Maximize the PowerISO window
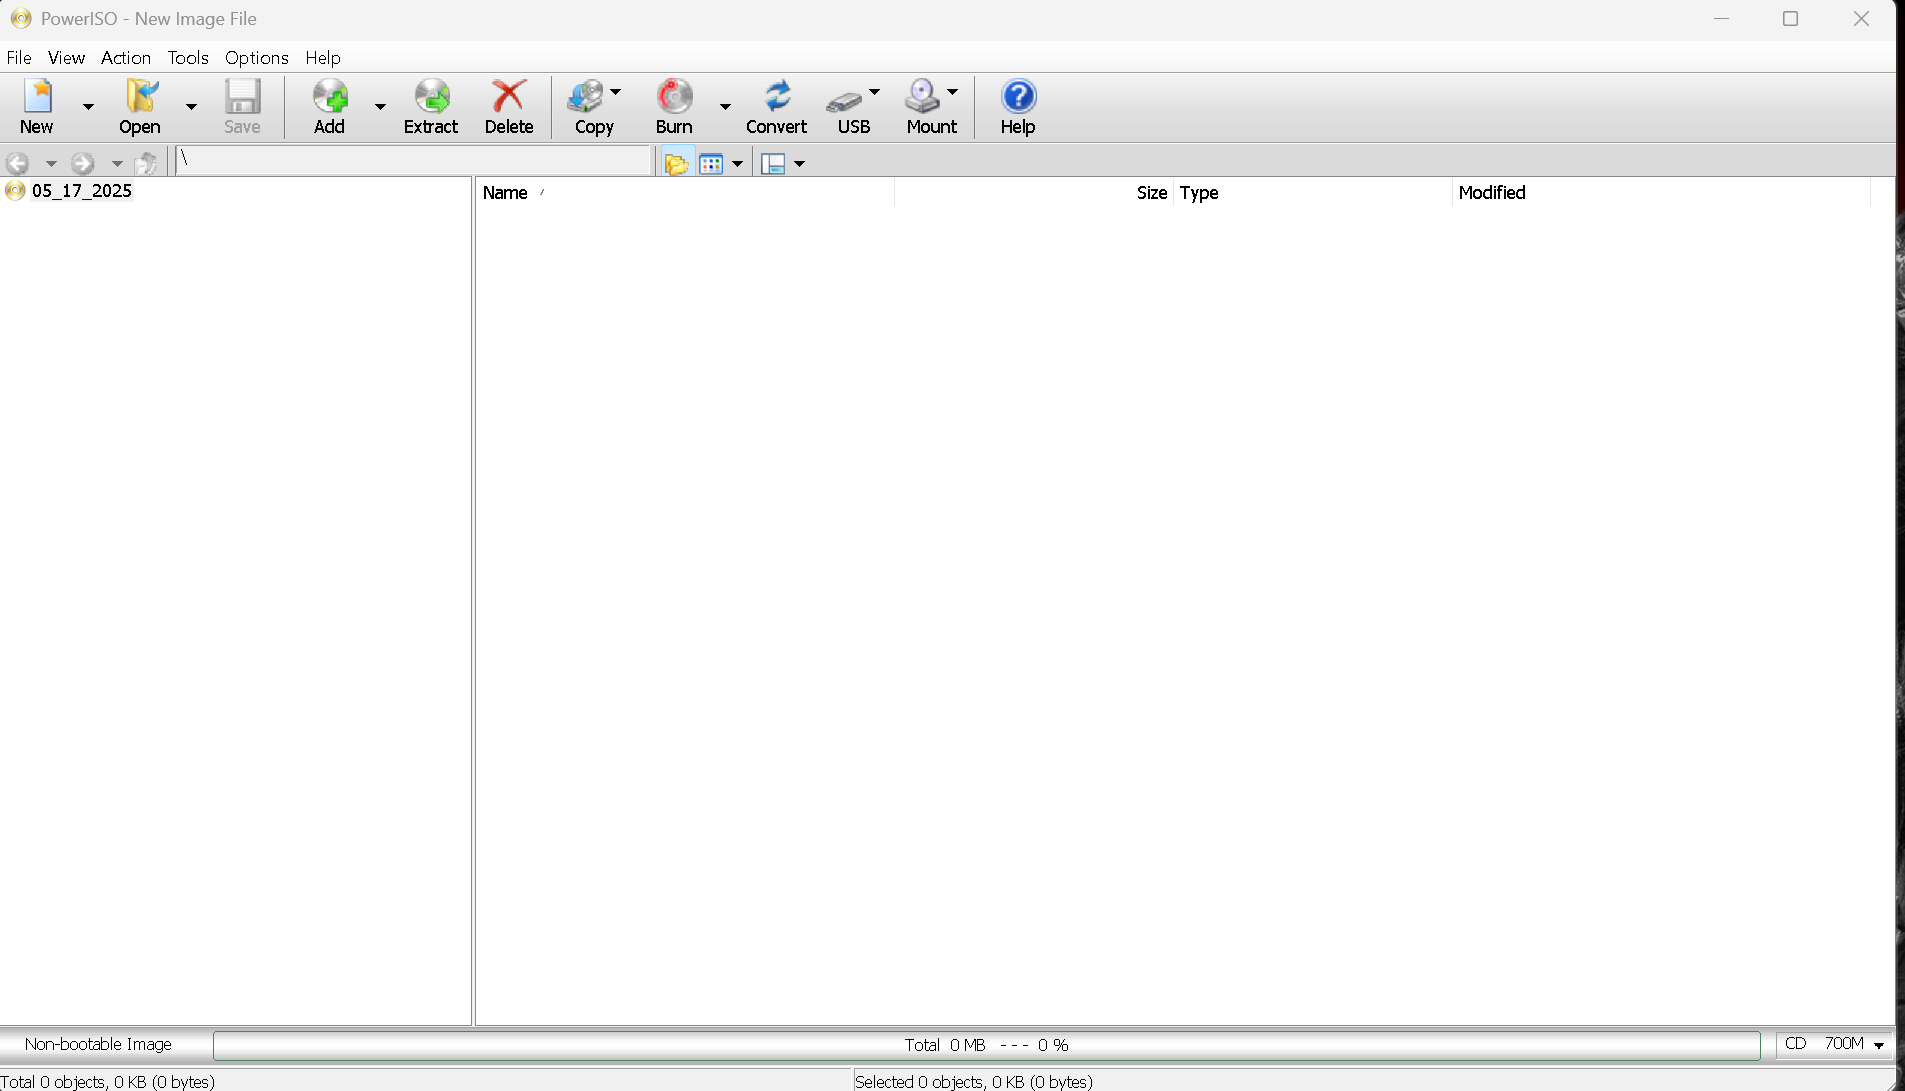The width and height of the screenshot is (1905, 1091). pyautogui.click(x=1791, y=18)
